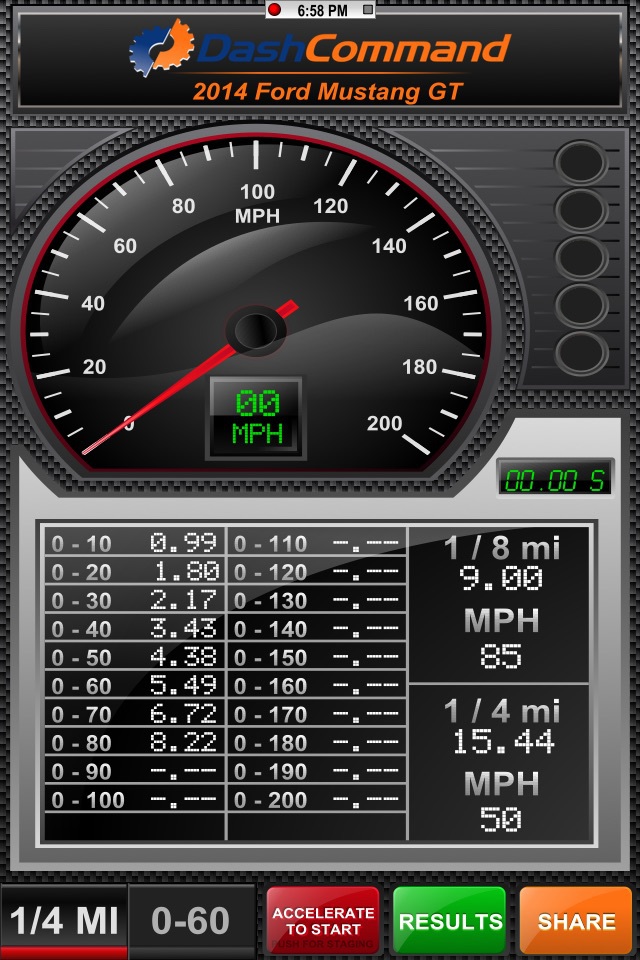Tap the orange Share button
The width and height of the screenshot is (640, 960).
pyautogui.click(x=576, y=921)
